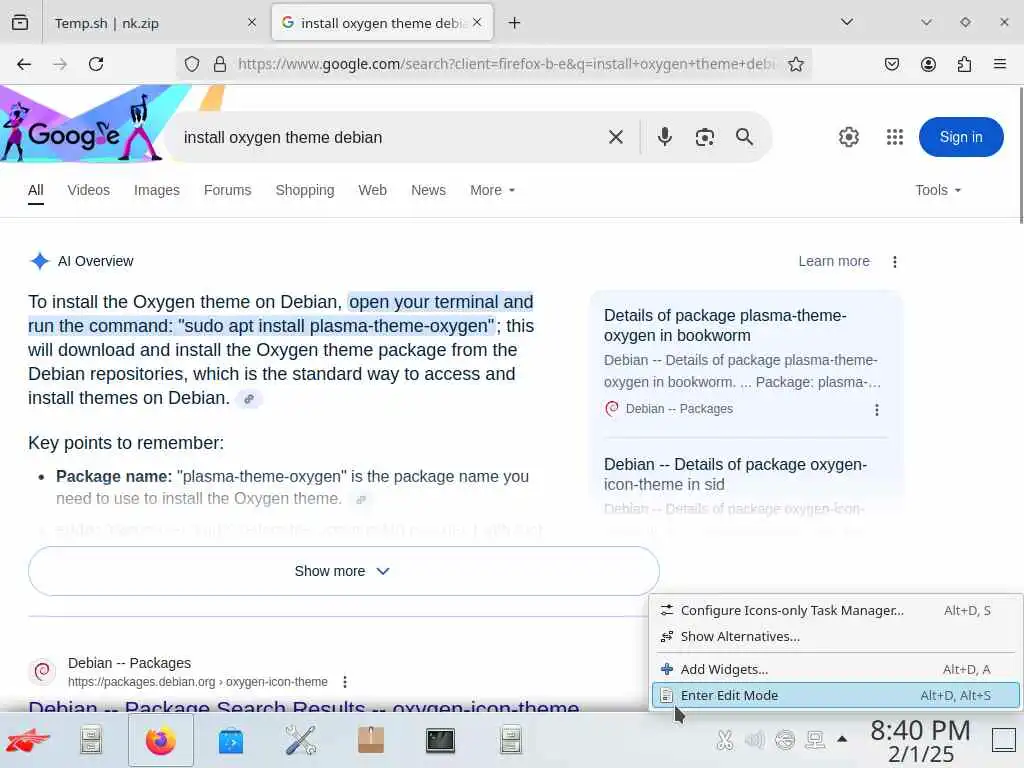
Task: Open more options beside packages.debian.org result
Action: coord(345,682)
